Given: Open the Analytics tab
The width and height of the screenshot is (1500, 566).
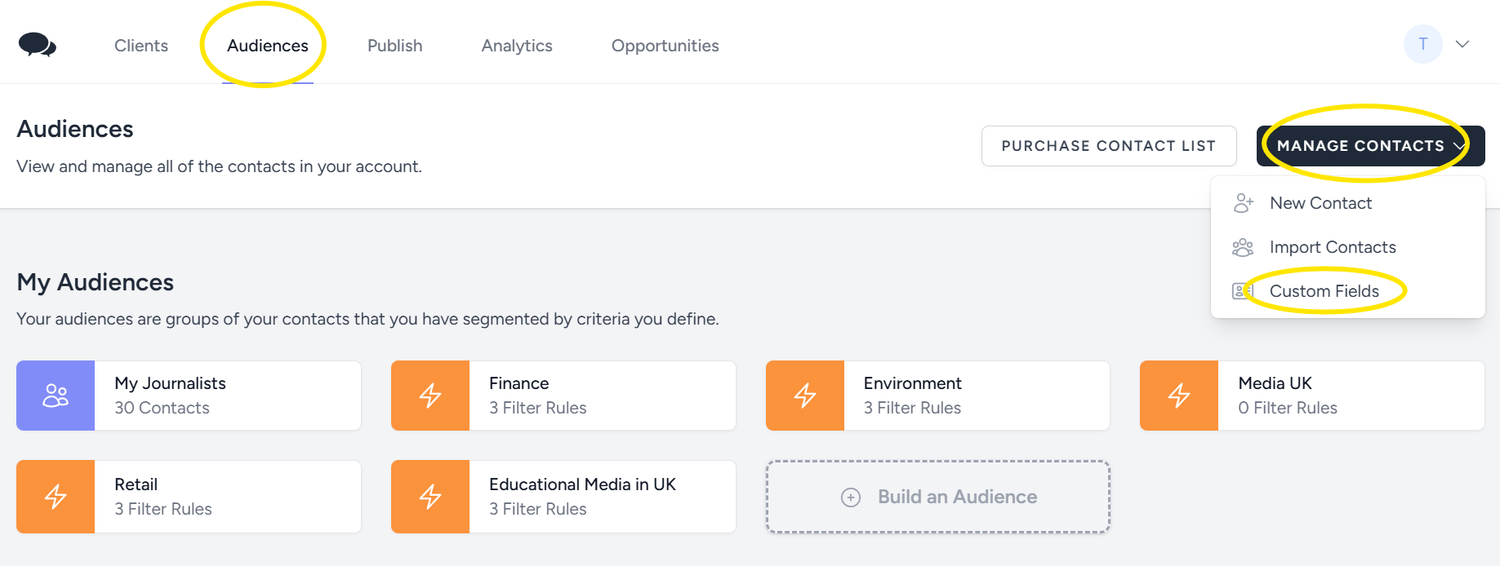Looking at the screenshot, I should (x=517, y=46).
